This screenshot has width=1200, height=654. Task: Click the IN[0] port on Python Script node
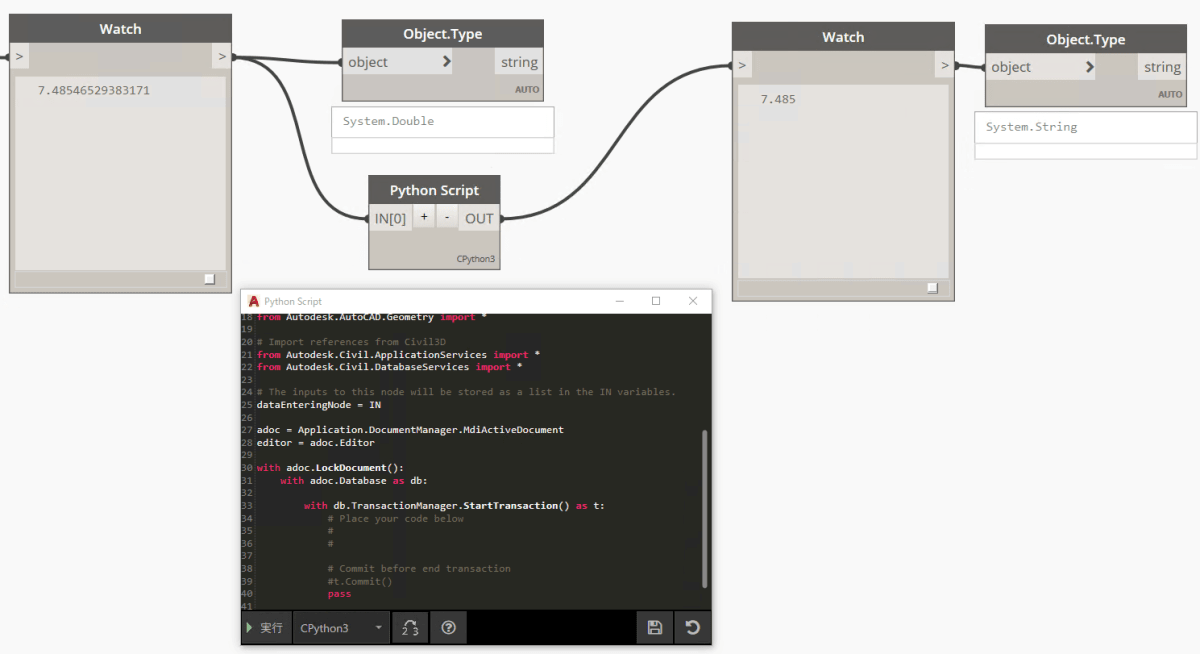[x=390, y=218]
